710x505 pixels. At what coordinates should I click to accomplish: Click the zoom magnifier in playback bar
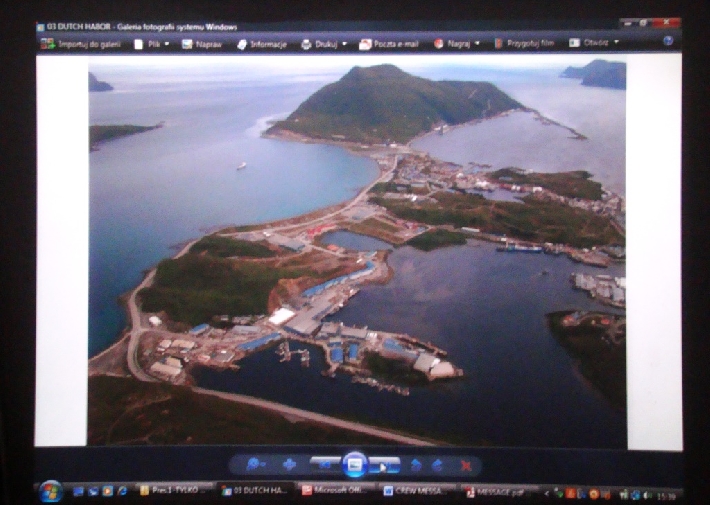[x=255, y=465]
